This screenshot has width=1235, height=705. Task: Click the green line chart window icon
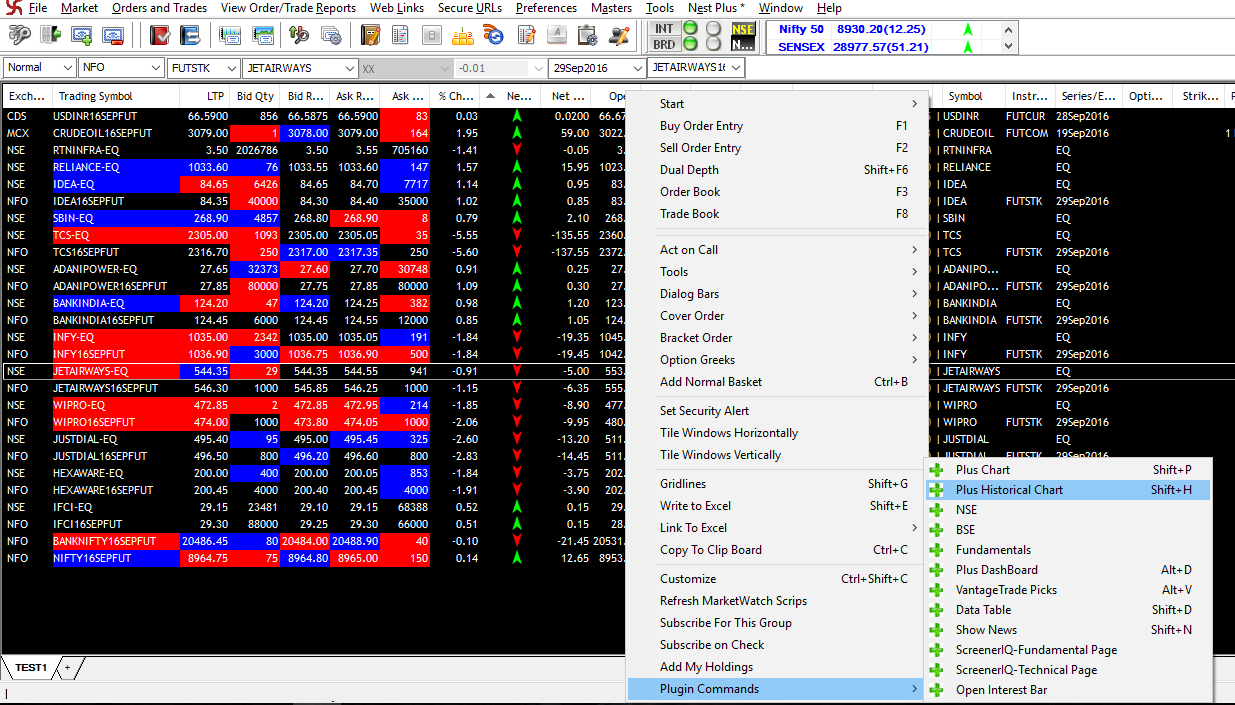tap(263, 36)
